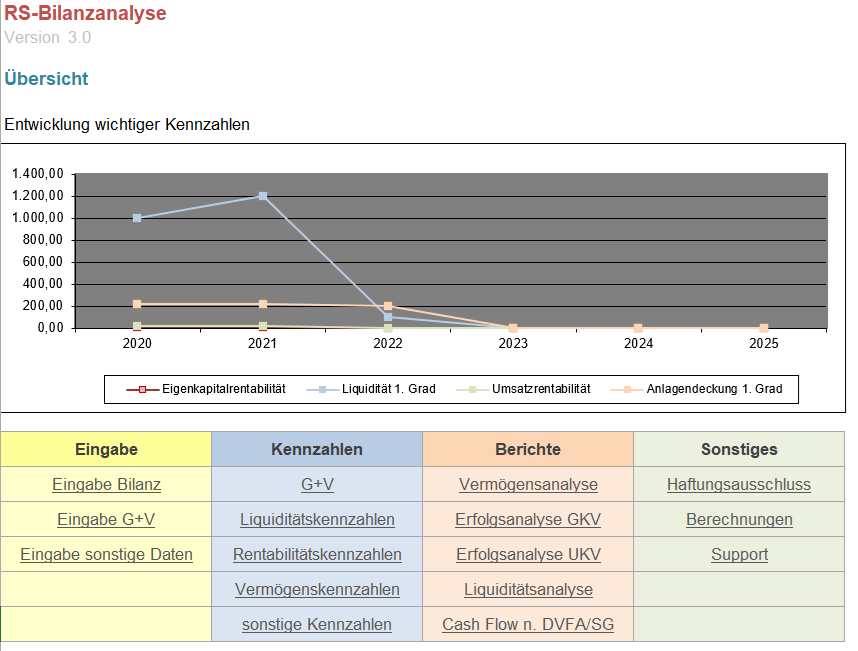Image resolution: width=858 pixels, height=651 pixels.
Task: Open Erfolgsanalyse GKV report
Action: tap(528, 519)
